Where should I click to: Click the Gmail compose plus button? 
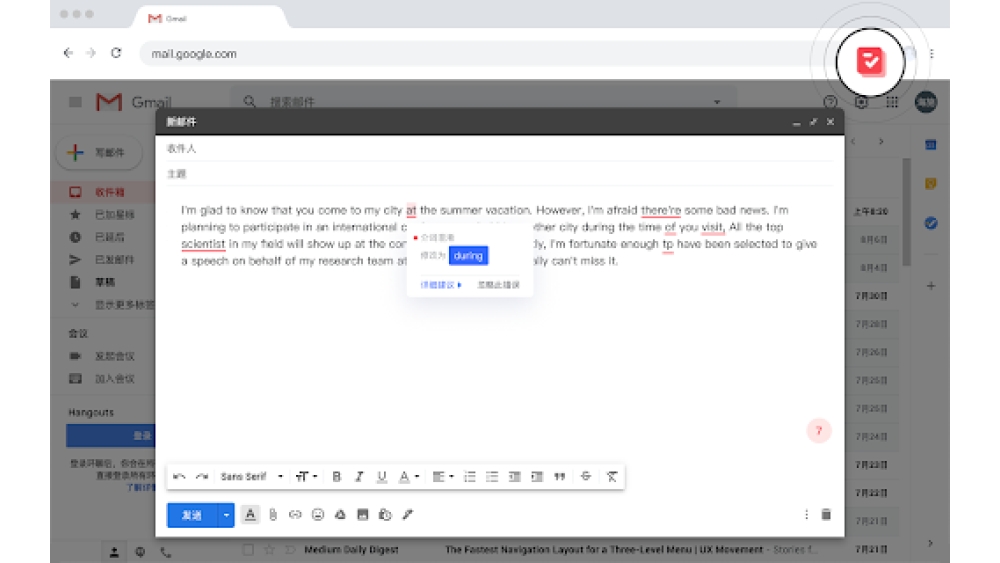(99, 152)
